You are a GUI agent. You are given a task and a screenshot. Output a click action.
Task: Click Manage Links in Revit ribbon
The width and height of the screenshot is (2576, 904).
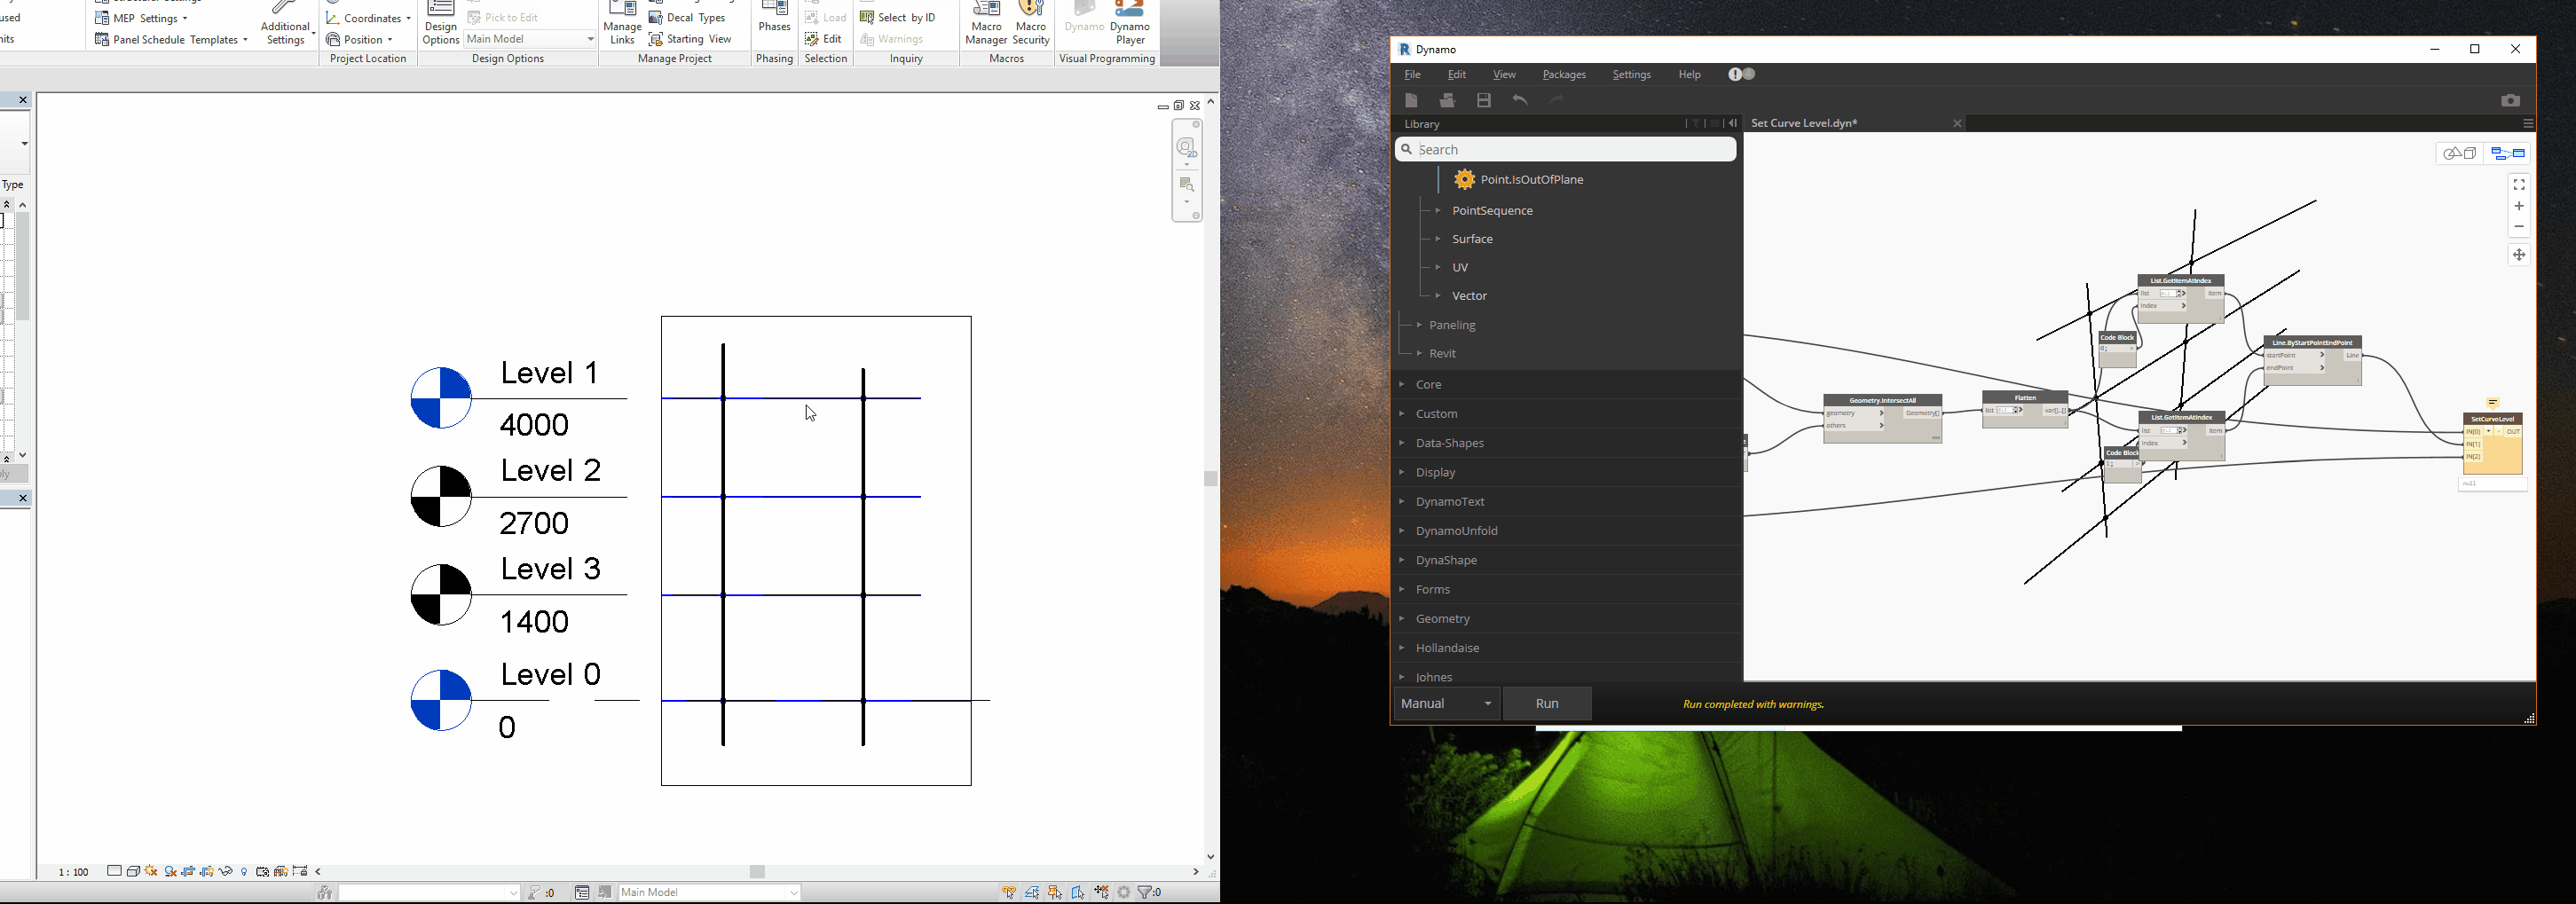(x=622, y=24)
